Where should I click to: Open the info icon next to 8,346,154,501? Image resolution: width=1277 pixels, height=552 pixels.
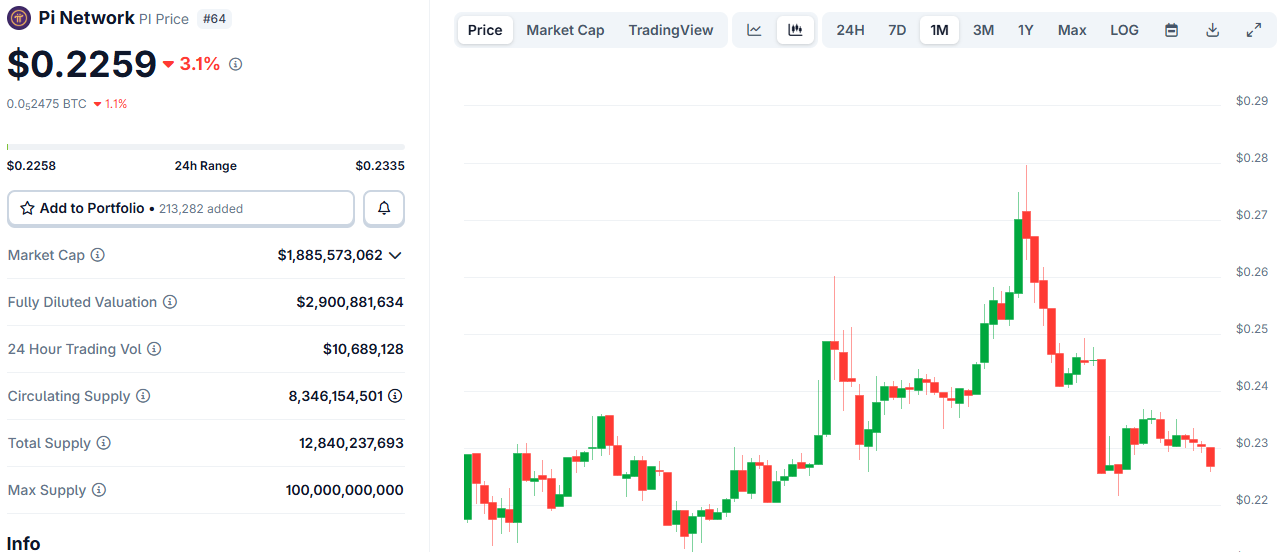coord(395,396)
